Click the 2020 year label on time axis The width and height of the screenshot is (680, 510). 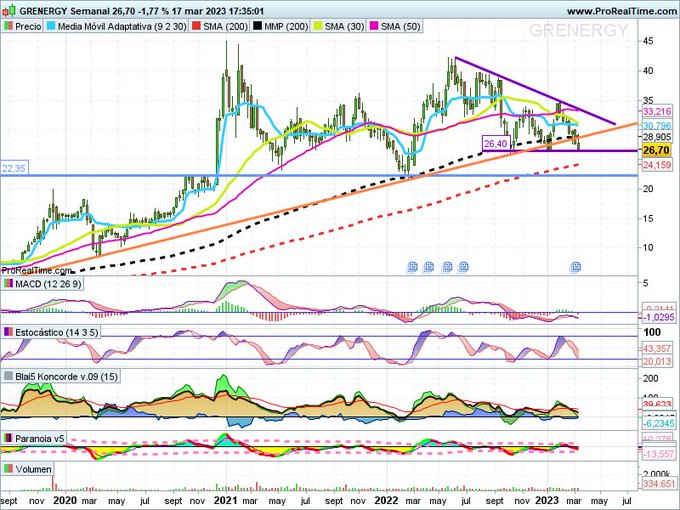pyautogui.click(x=66, y=500)
